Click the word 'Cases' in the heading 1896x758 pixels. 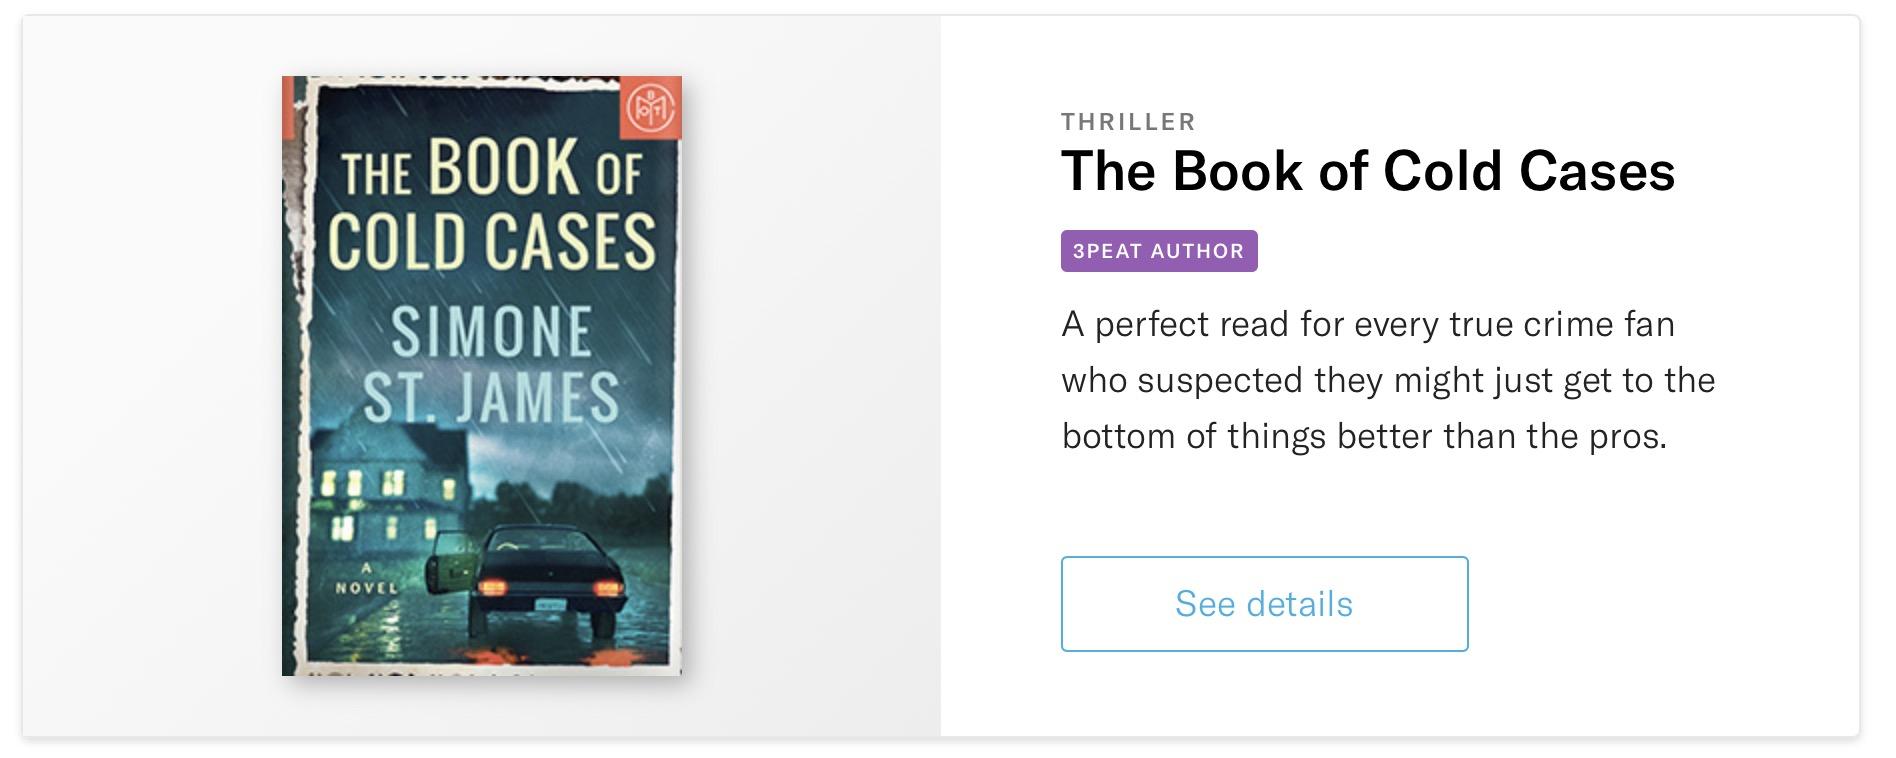[x=1597, y=171]
